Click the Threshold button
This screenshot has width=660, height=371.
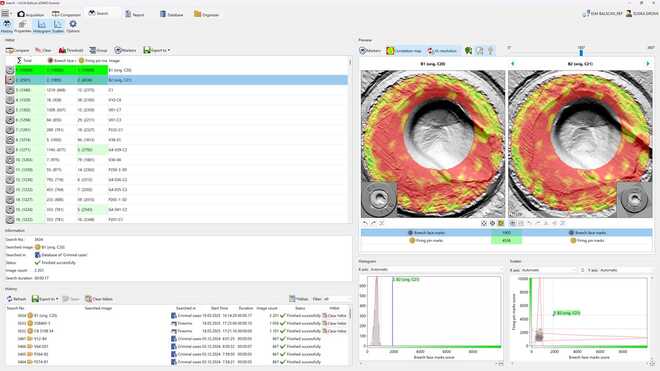(71, 51)
